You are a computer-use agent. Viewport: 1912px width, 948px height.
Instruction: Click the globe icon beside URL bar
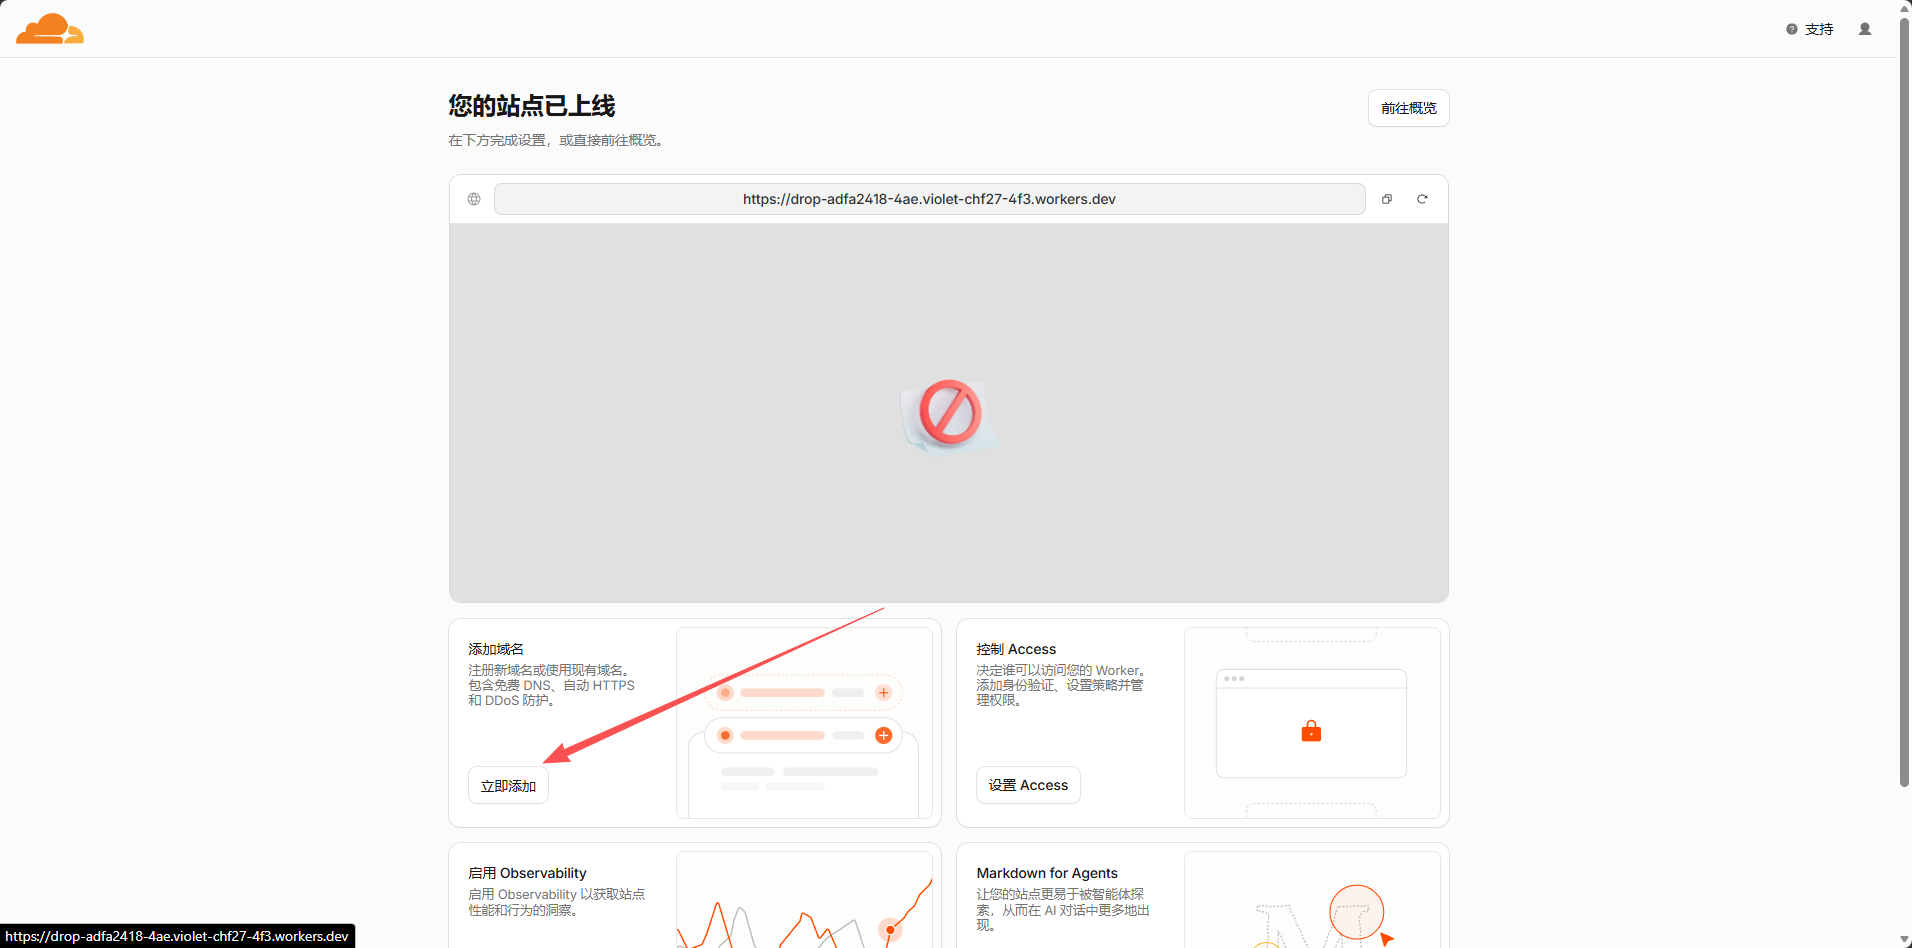[x=474, y=199]
